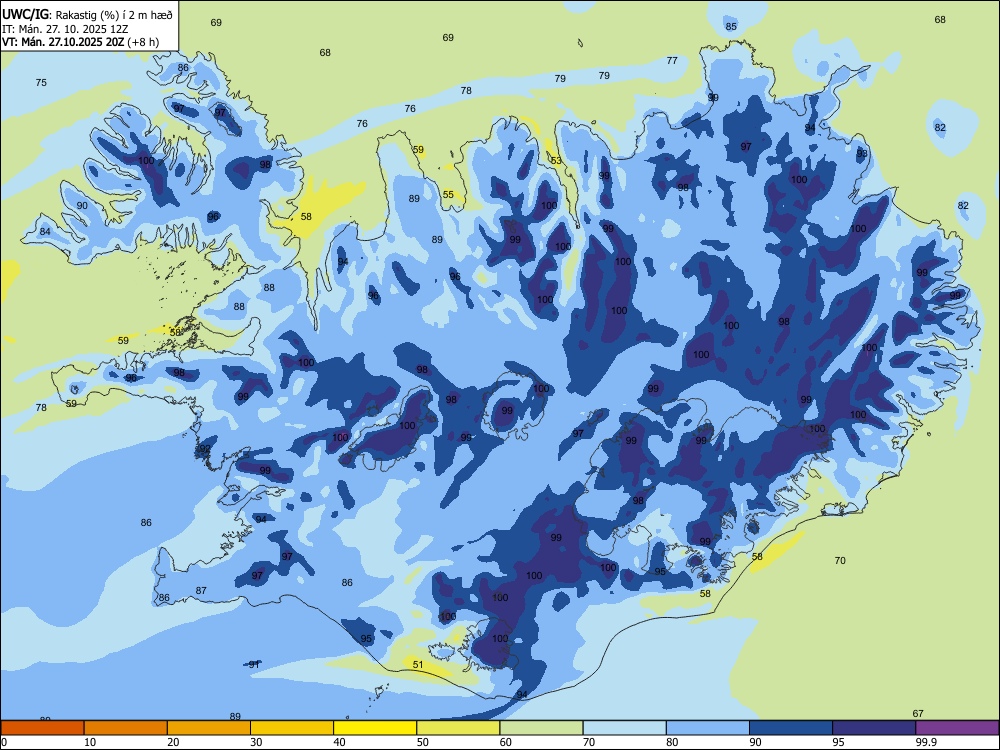Click the '50' legend tick label
The height and width of the screenshot is (750, 1000).
coord(423,742)
